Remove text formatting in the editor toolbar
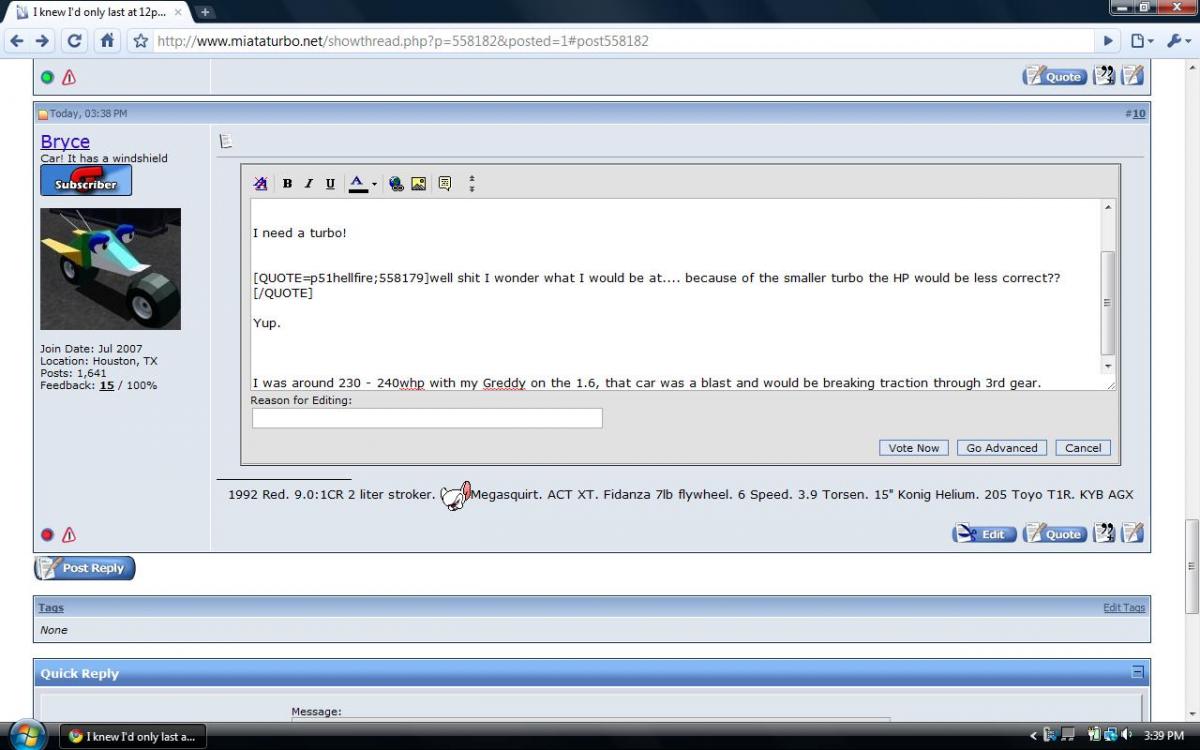The width and height of the screenshot is (1200, 750). (x=261, y=183)
